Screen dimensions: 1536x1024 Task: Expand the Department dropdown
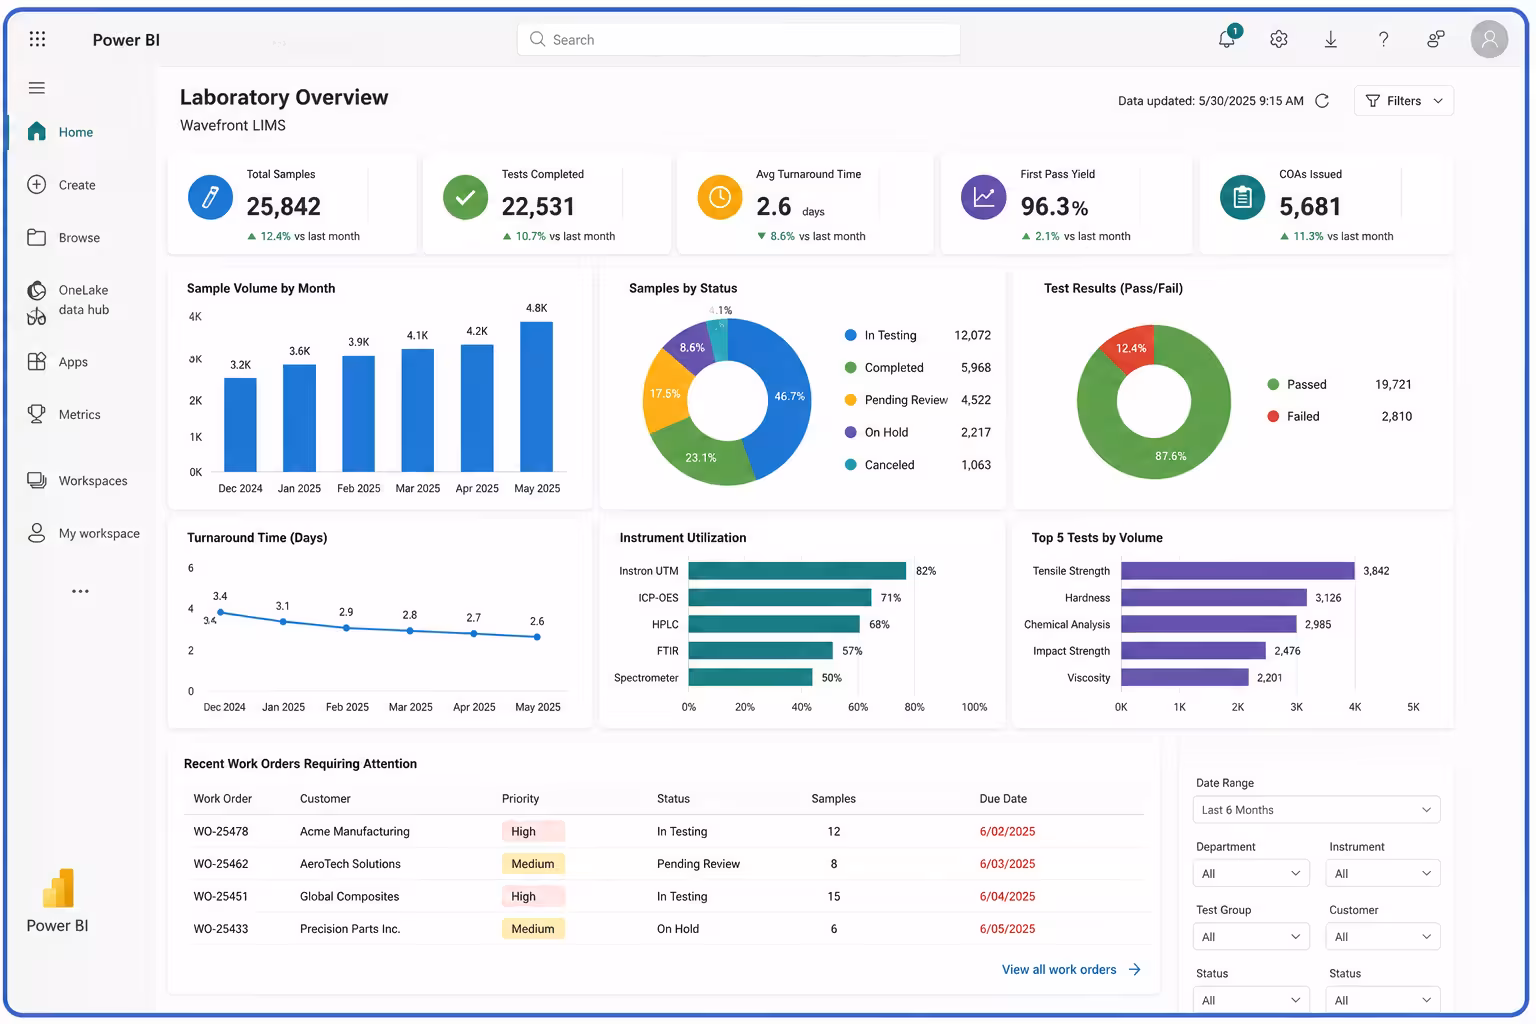point(1251,873)
